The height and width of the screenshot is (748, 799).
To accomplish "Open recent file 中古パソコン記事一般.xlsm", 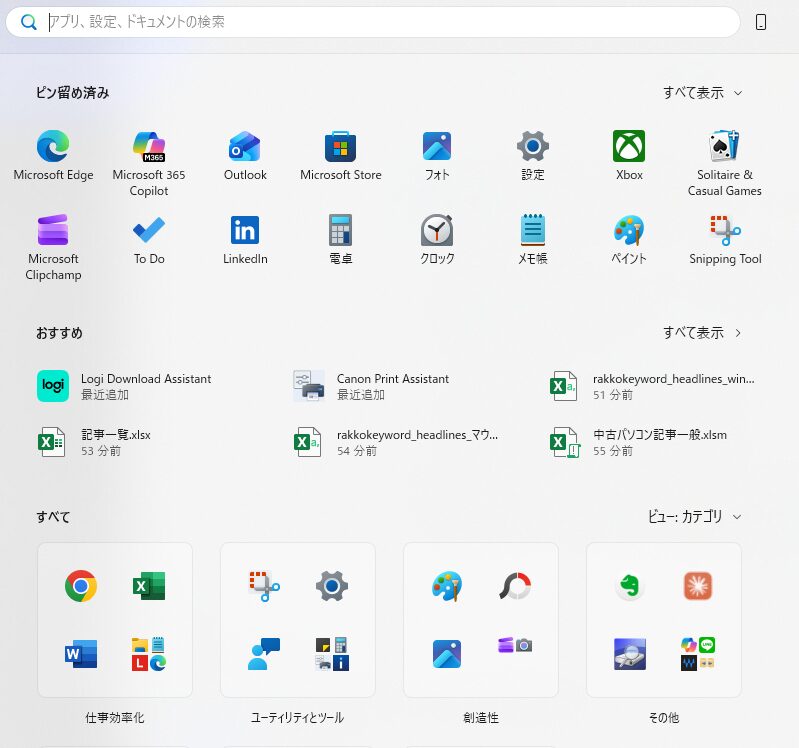I will coord(639,442).
